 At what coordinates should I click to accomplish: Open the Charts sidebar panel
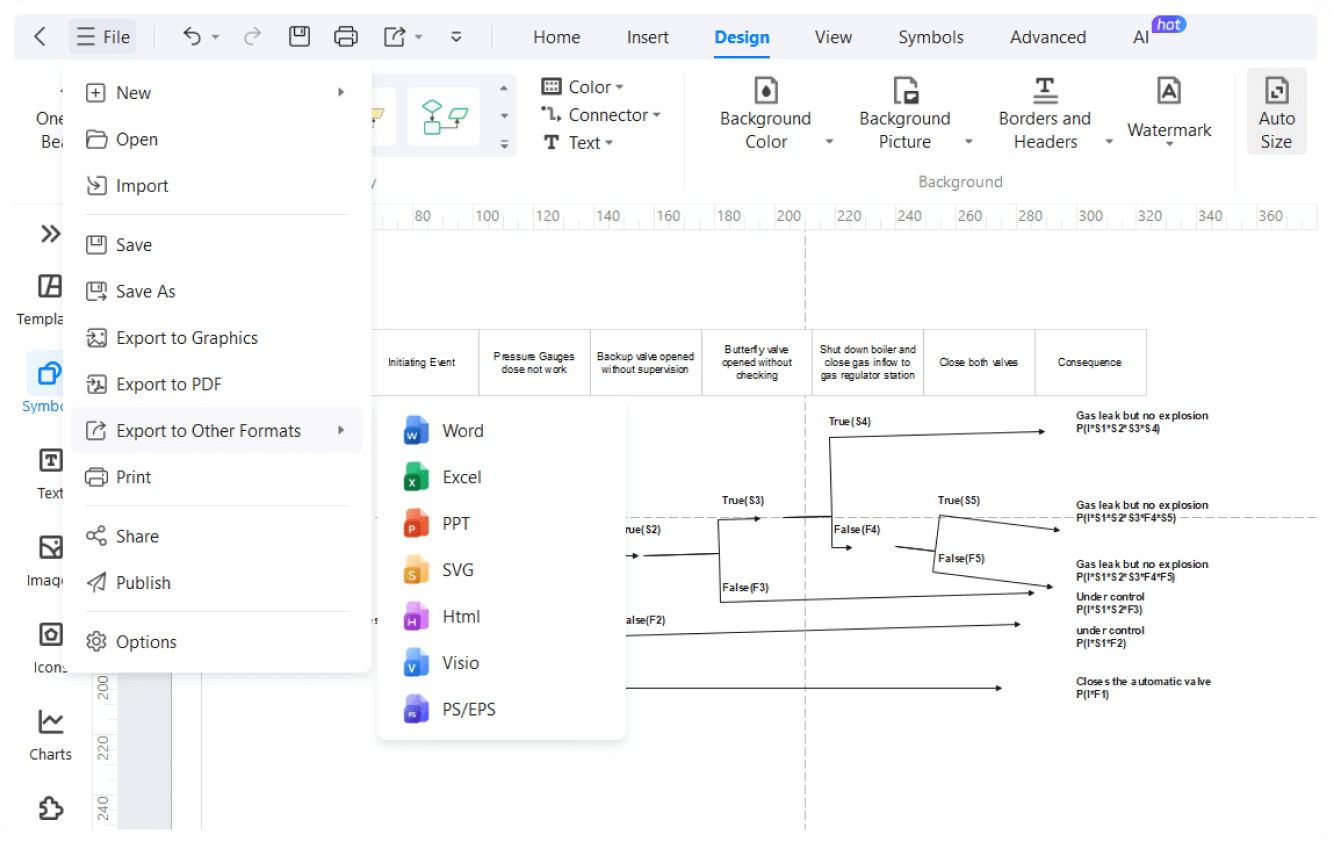[50, 735]
